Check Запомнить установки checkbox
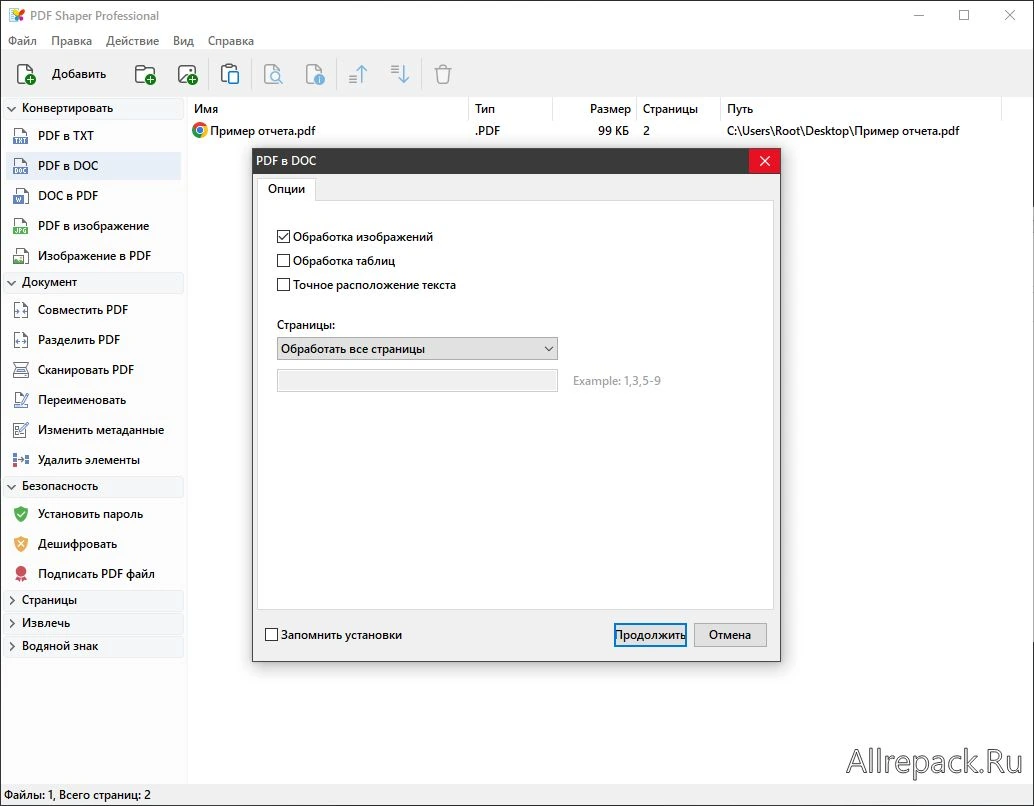The width and height of the screenshot is (1034, 806). [x=271, y=635]
